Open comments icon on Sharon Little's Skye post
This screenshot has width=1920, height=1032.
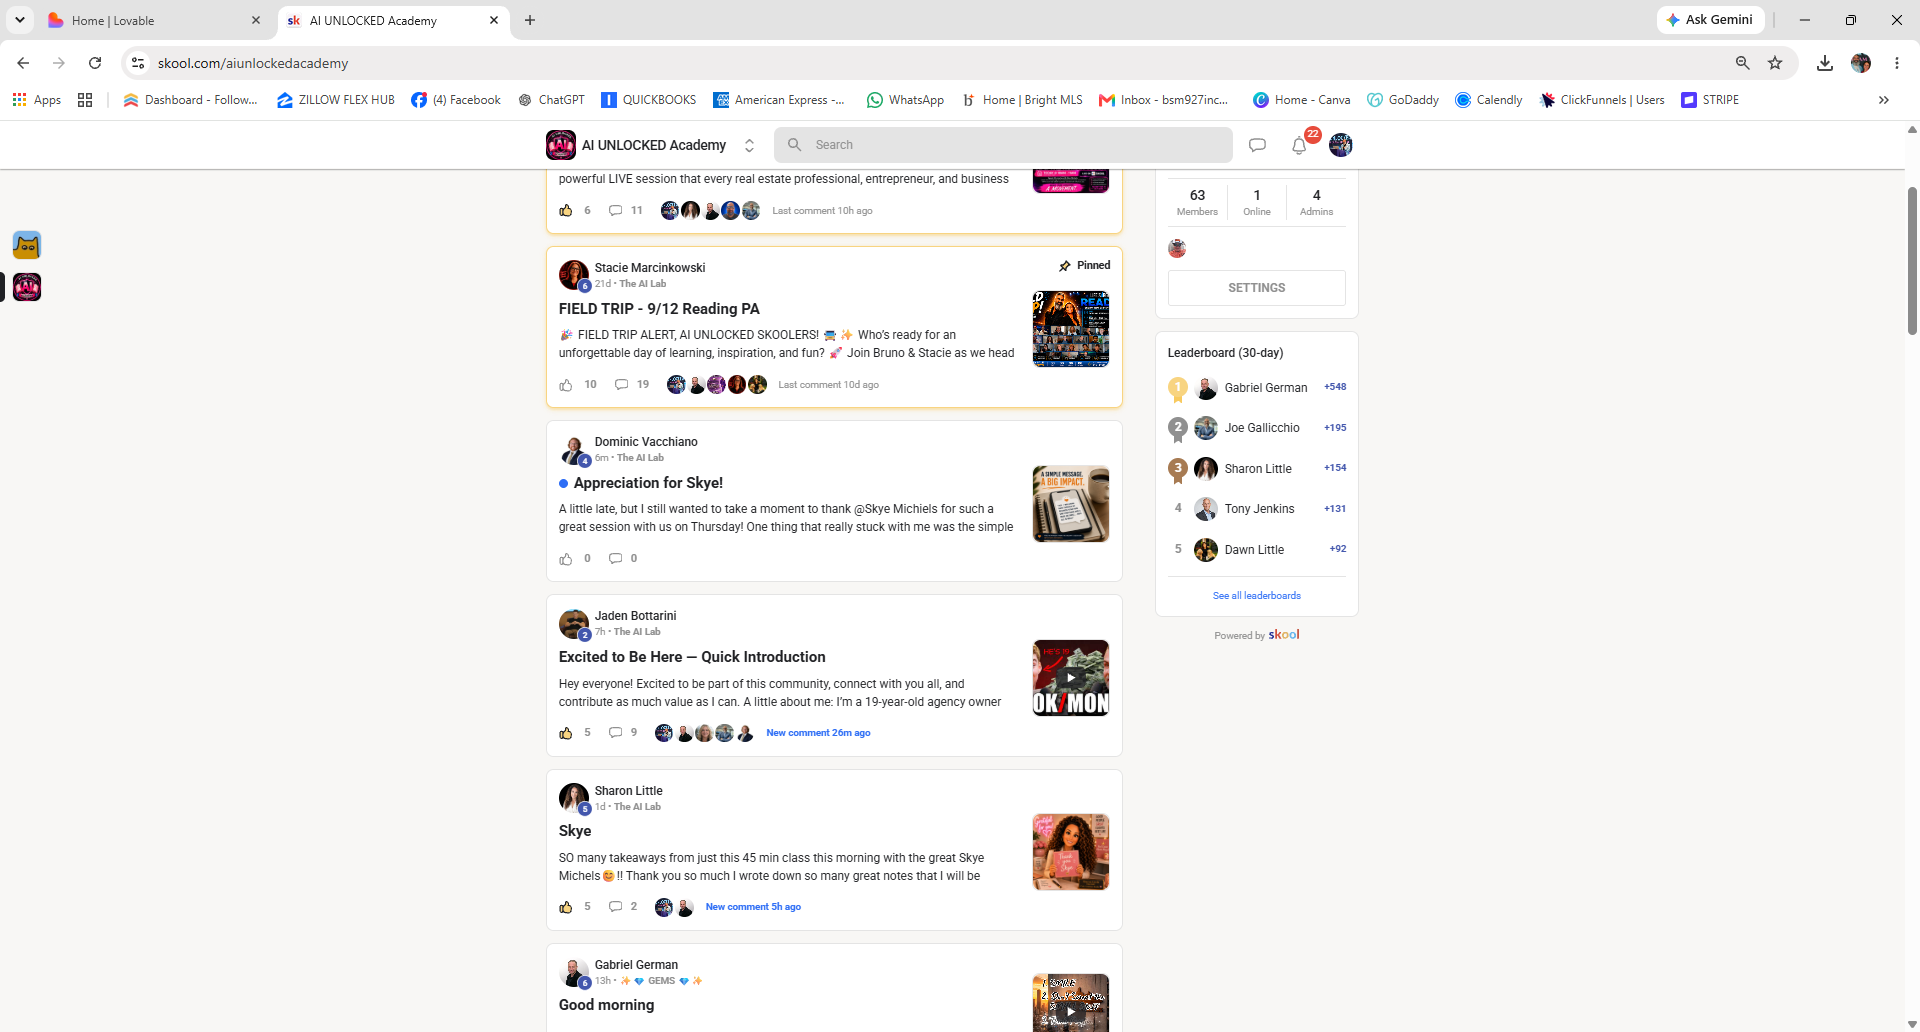click(x=615, y=907)
